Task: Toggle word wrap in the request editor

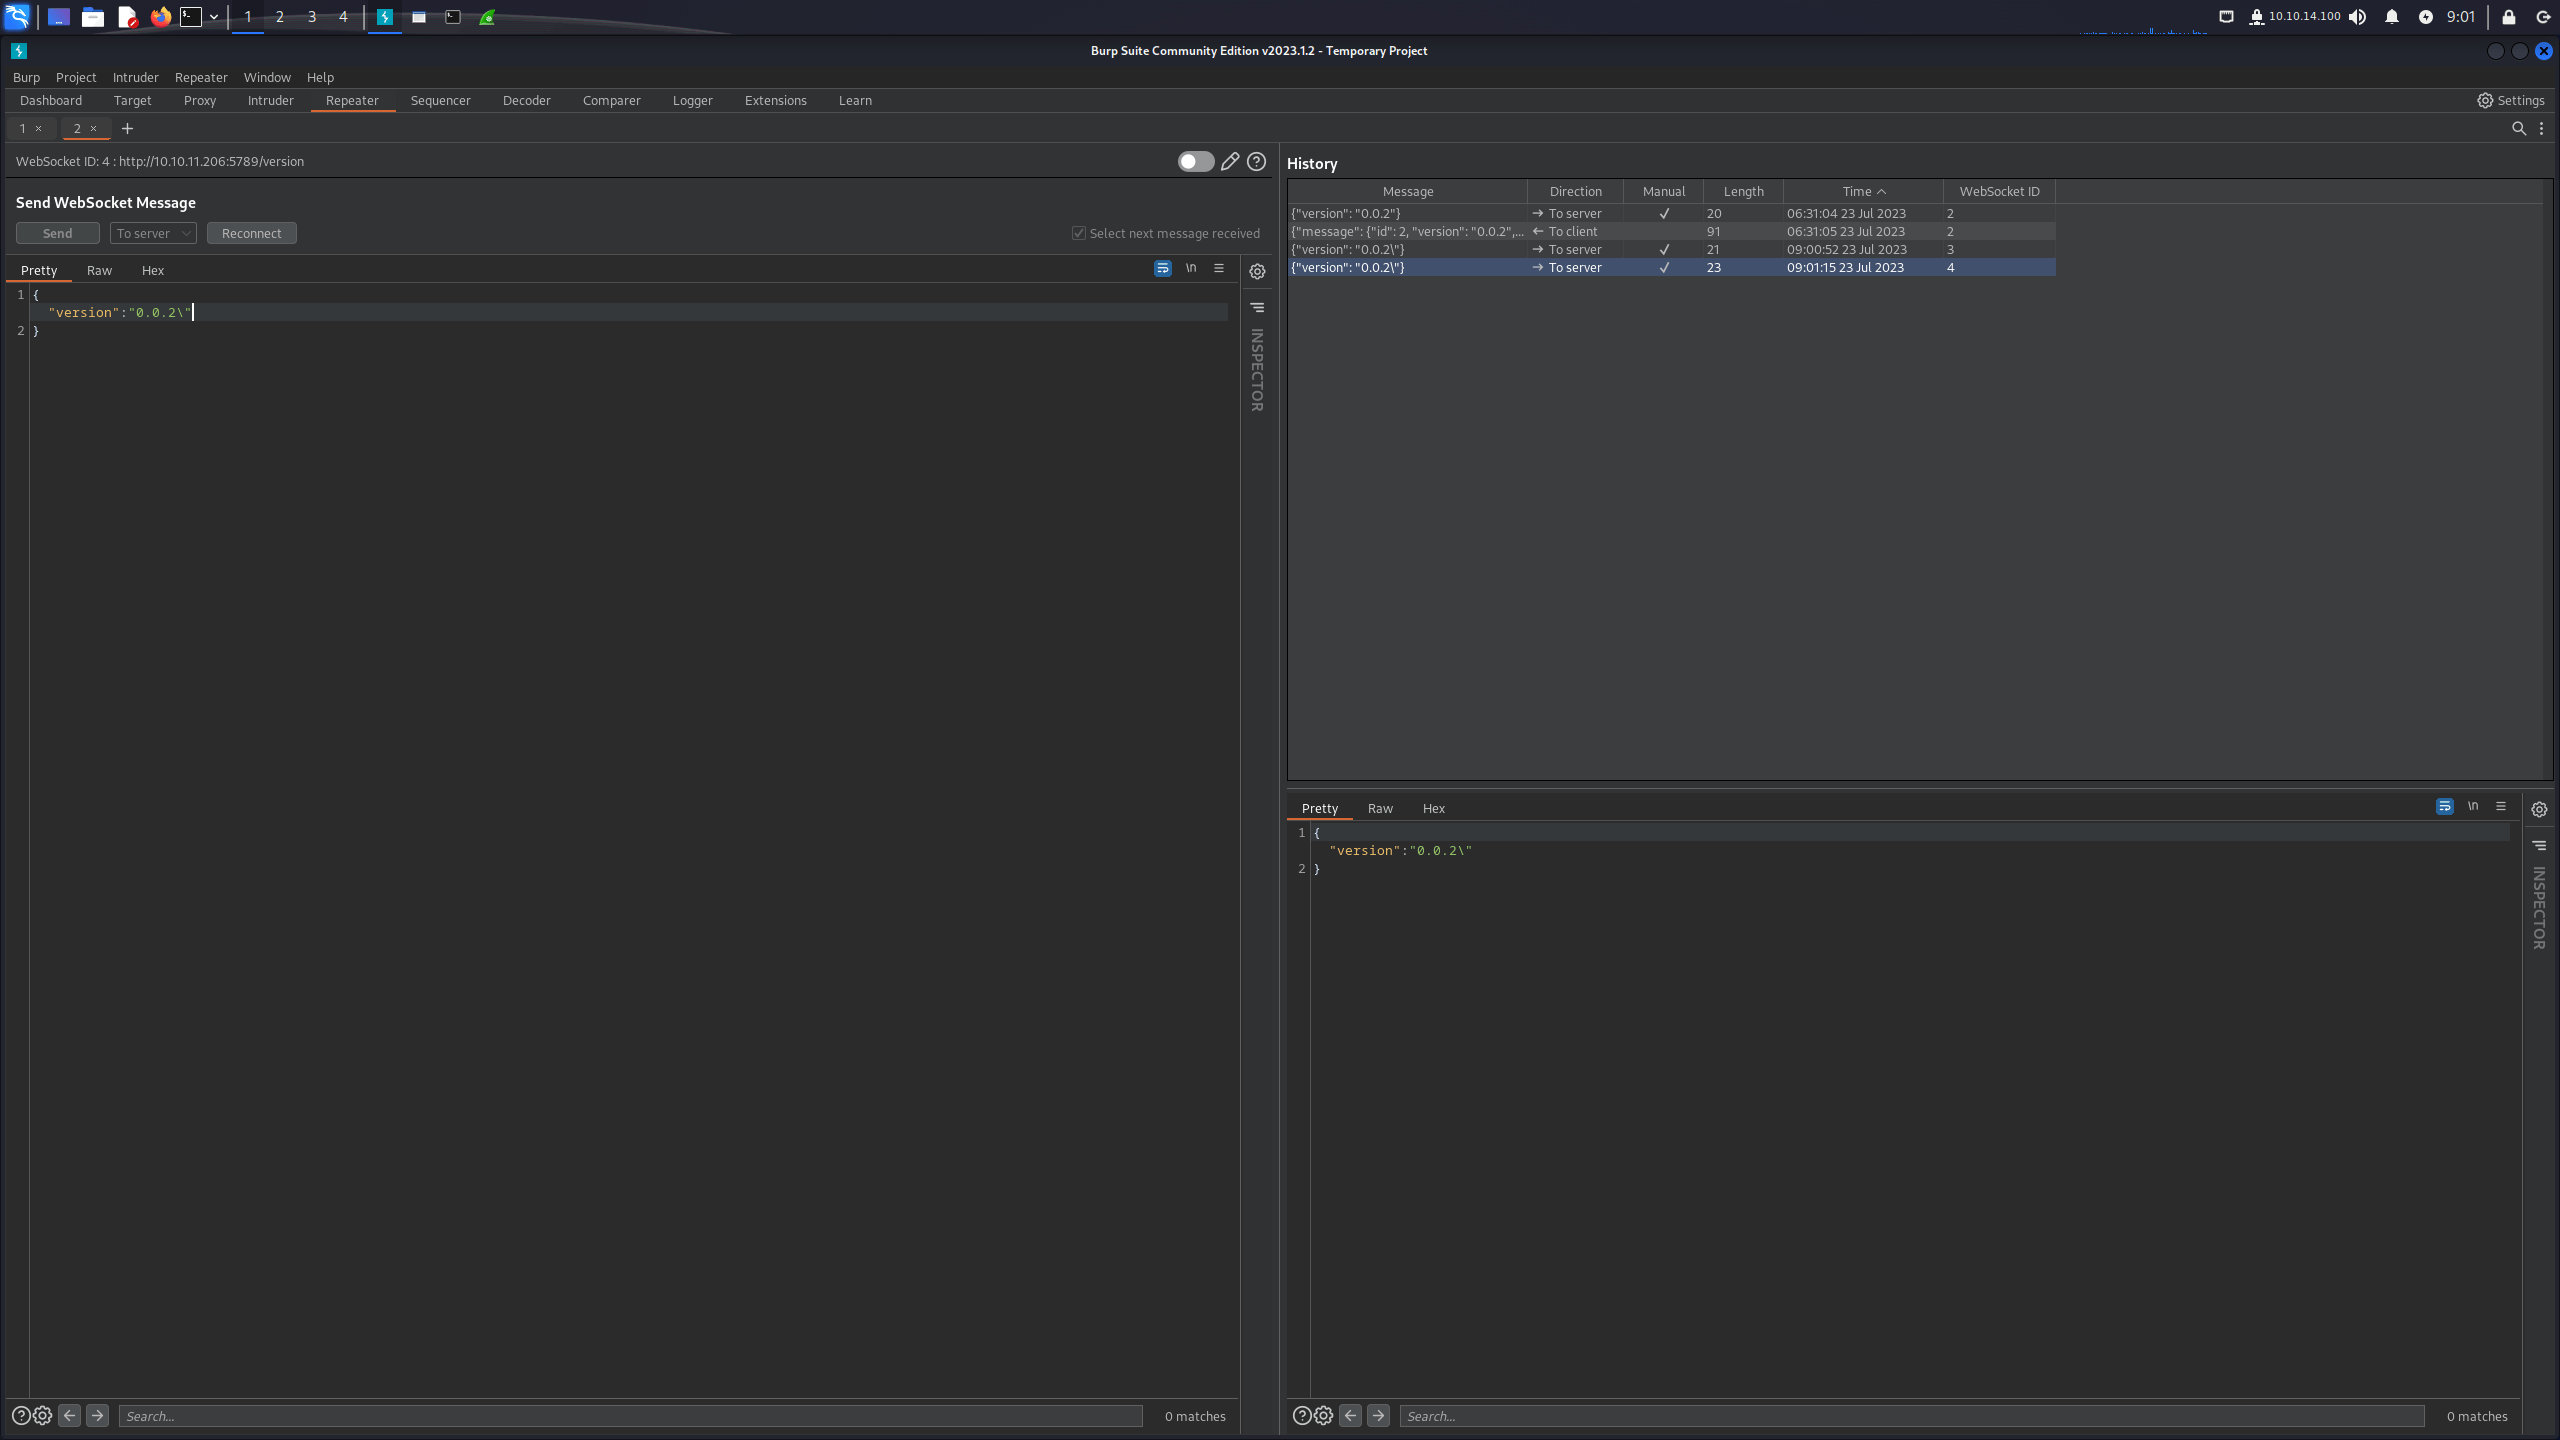Action: 1162,269
